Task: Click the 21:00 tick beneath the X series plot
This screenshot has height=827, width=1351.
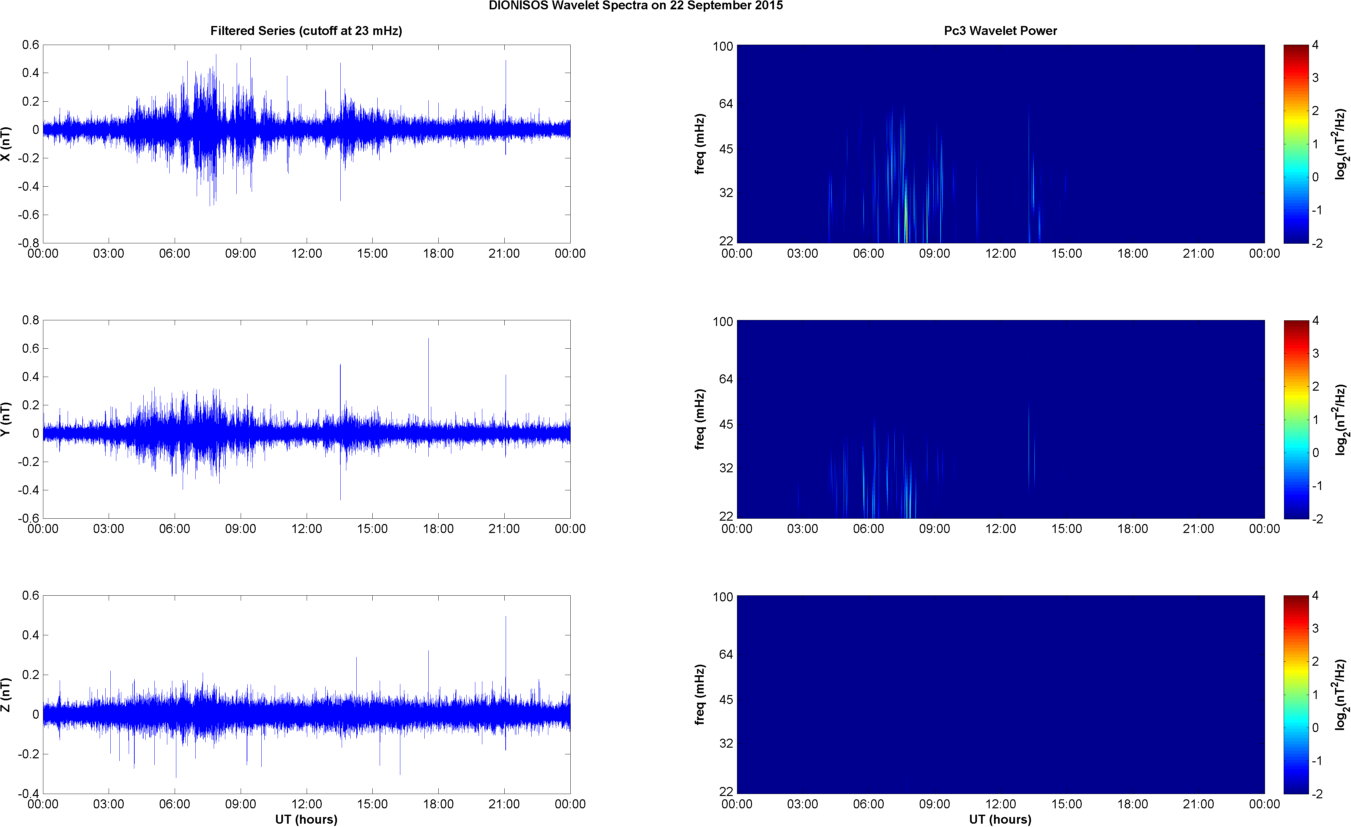Action: click(504, 254)
